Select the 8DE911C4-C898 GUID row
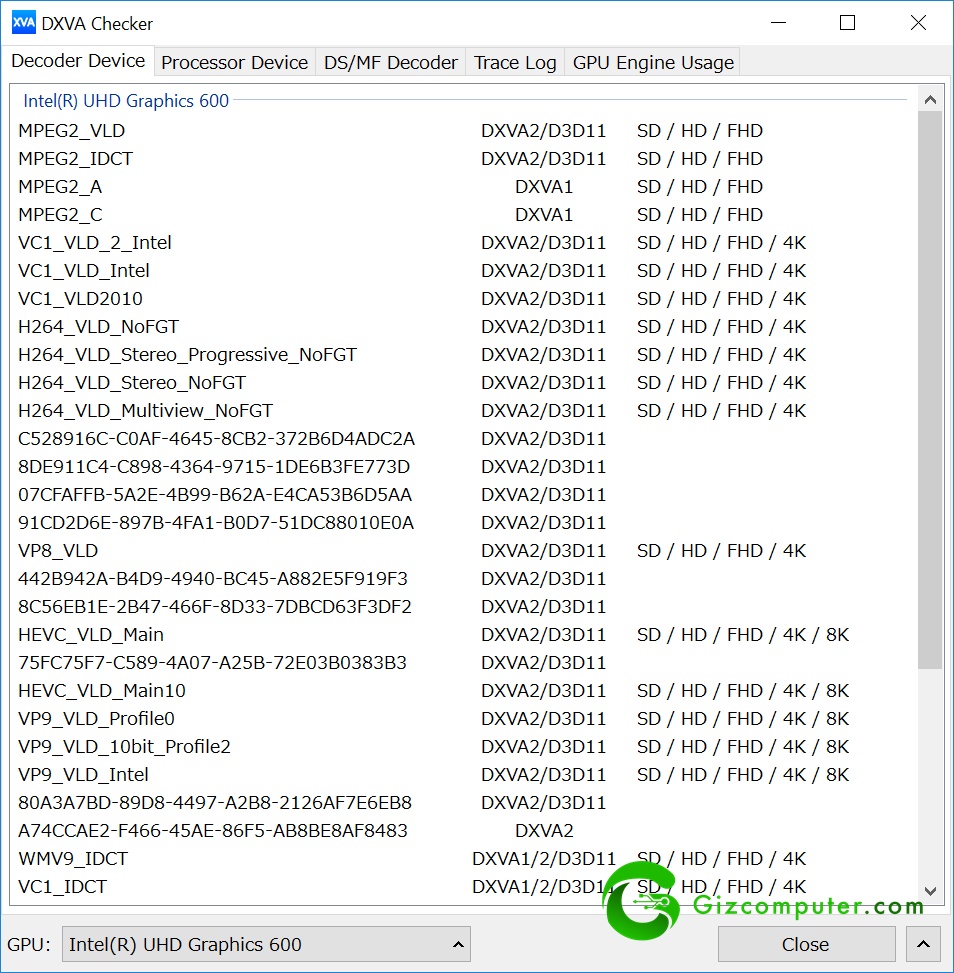 pos(462,467)
